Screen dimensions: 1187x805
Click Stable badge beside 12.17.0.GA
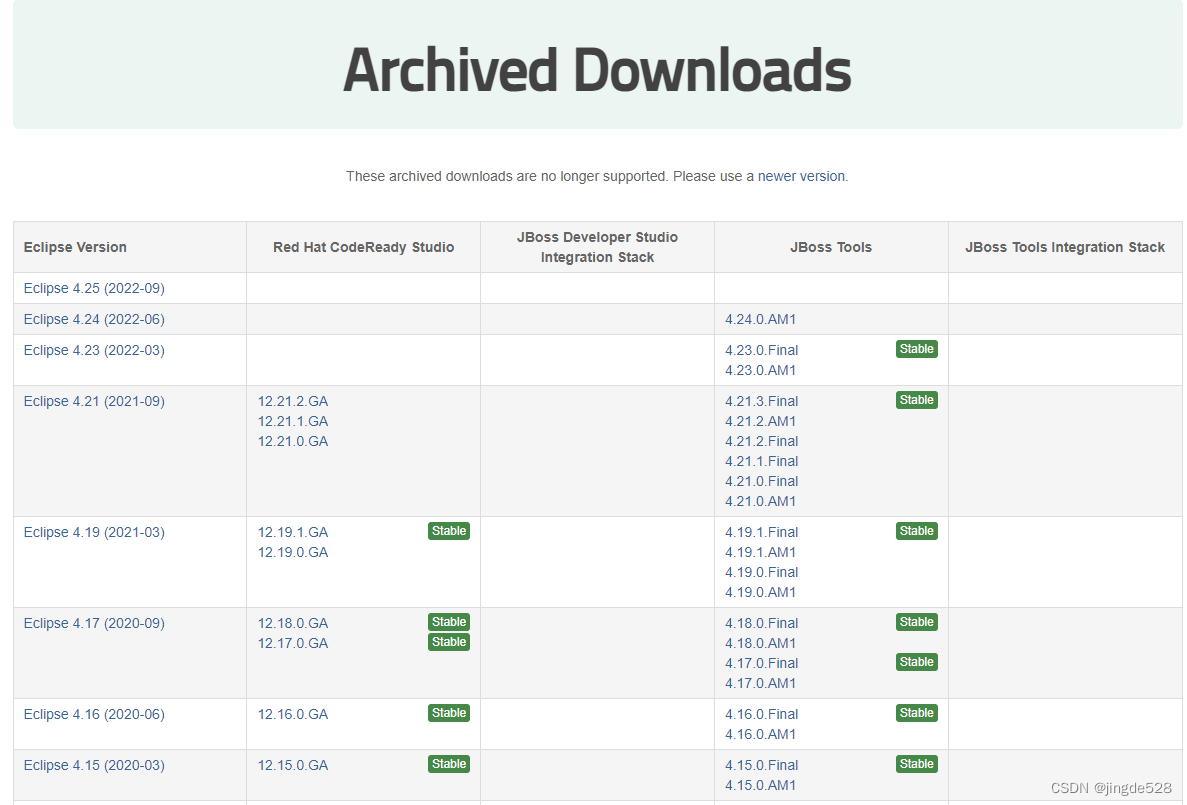click(449, 642)
